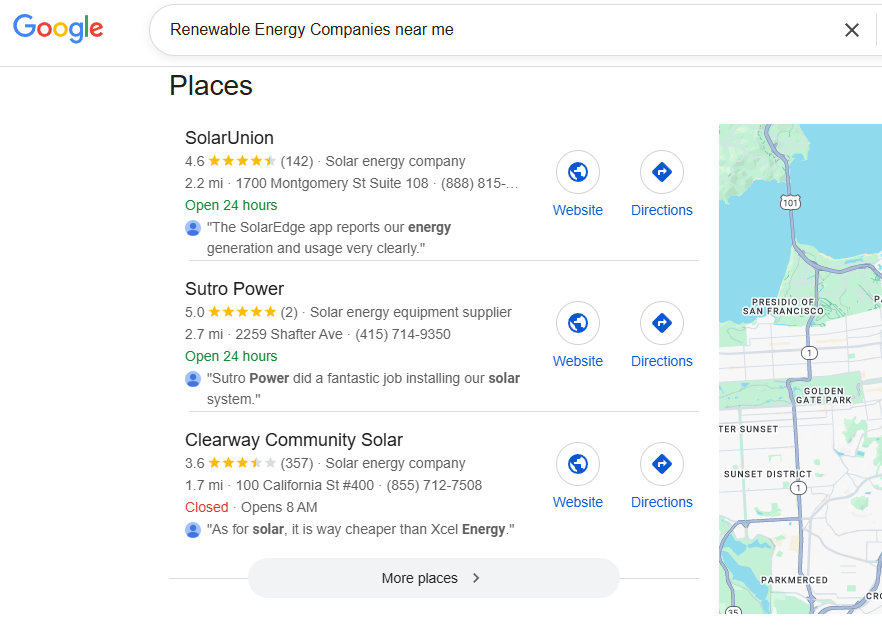
Task: Open Clearway Community Solar website icon
Action: (578, 464)
